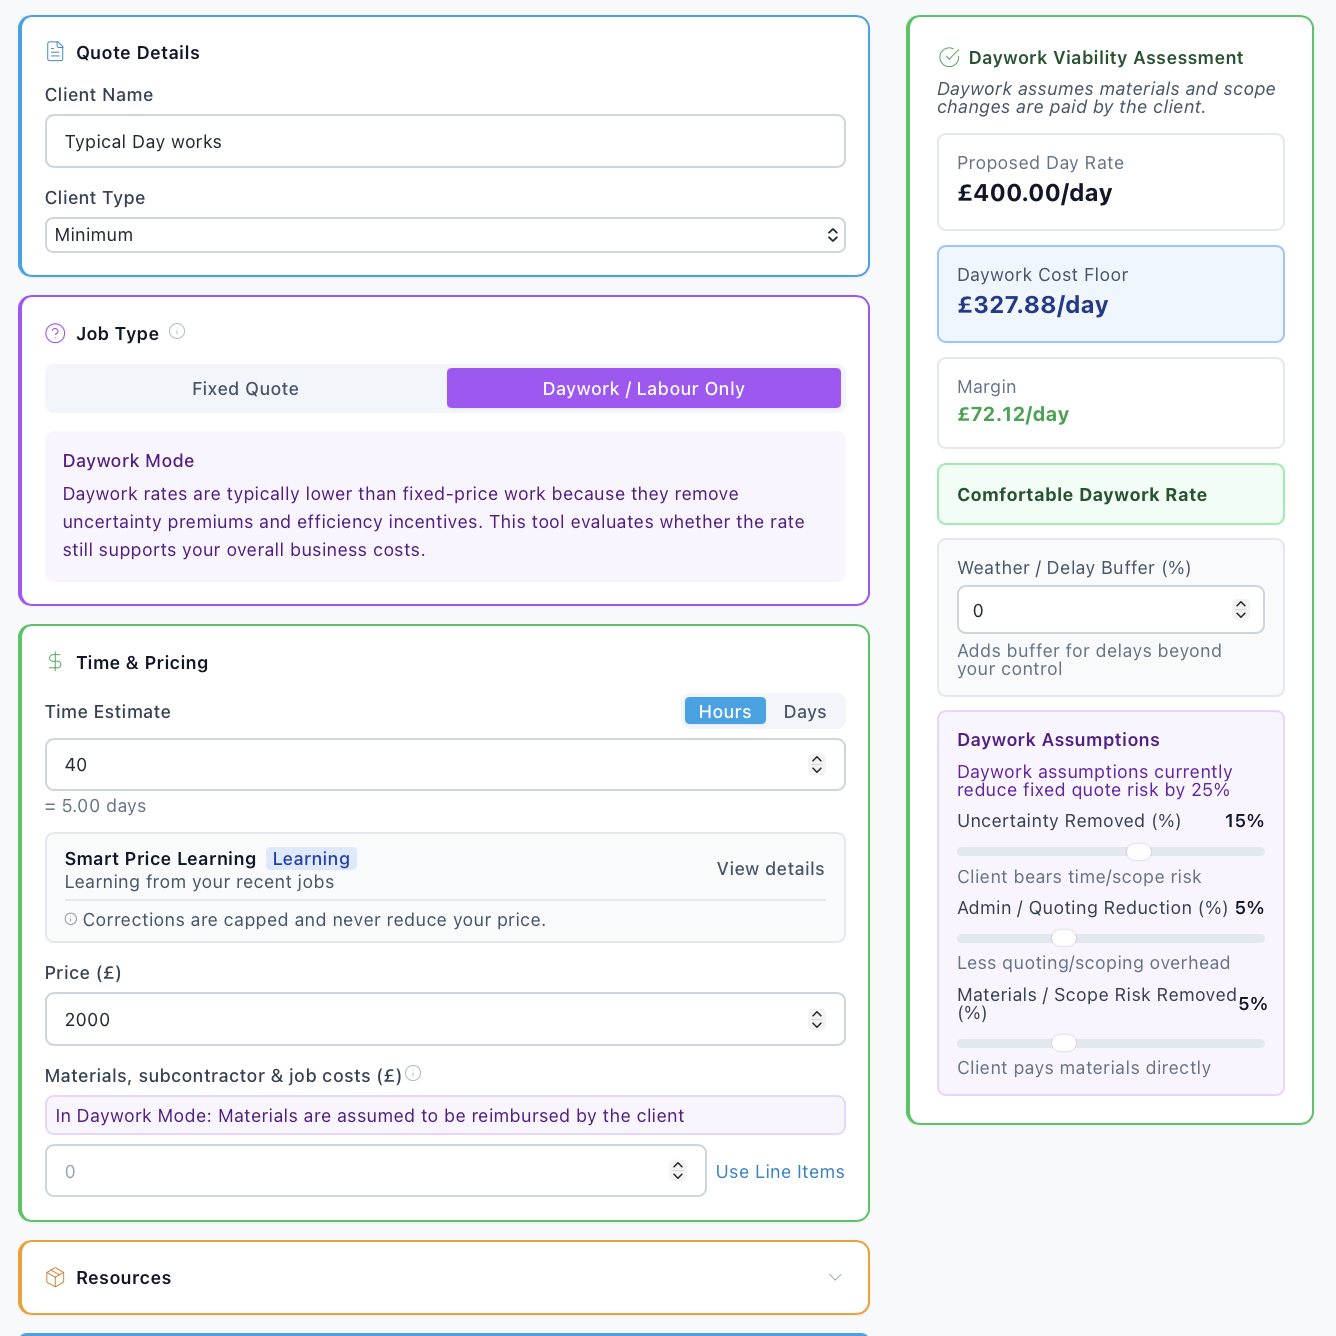Click the Quote Details document icon
The width and height of the screenshot is (1336, 1336).
point(55,50)
